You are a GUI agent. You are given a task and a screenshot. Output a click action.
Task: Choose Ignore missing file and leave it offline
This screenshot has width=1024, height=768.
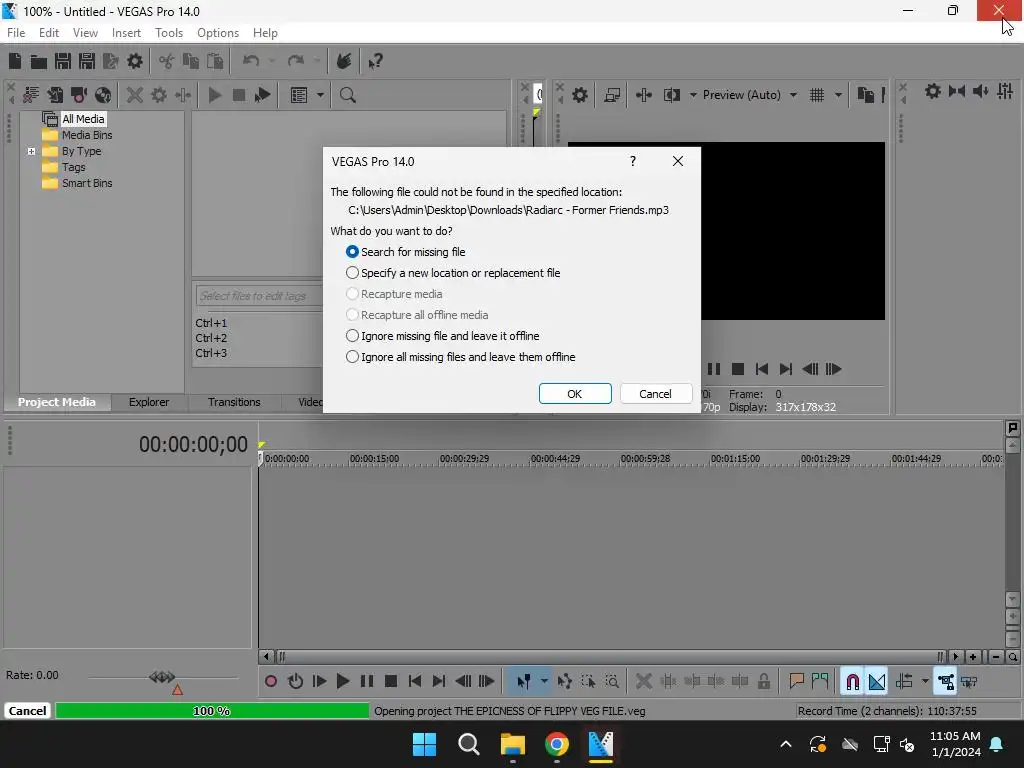pos(442,336)
